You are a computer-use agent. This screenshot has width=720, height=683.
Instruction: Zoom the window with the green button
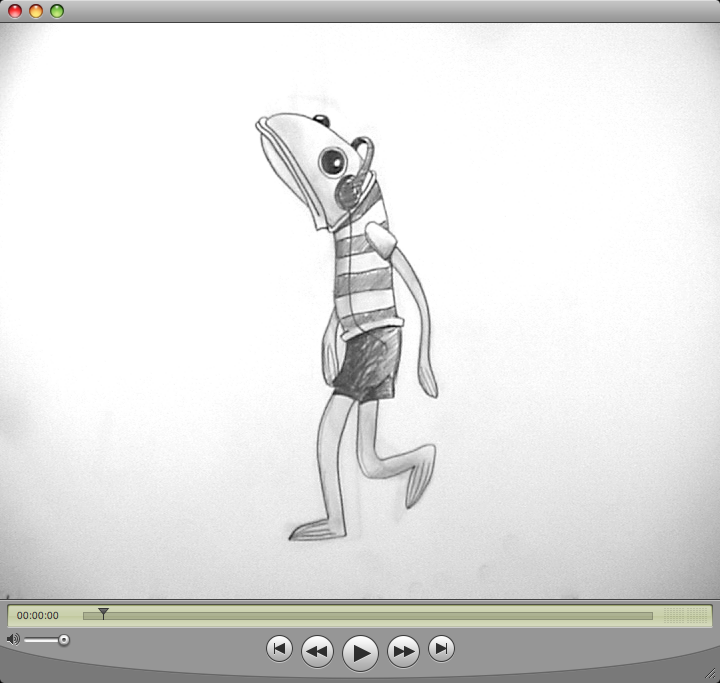point(57,11)
